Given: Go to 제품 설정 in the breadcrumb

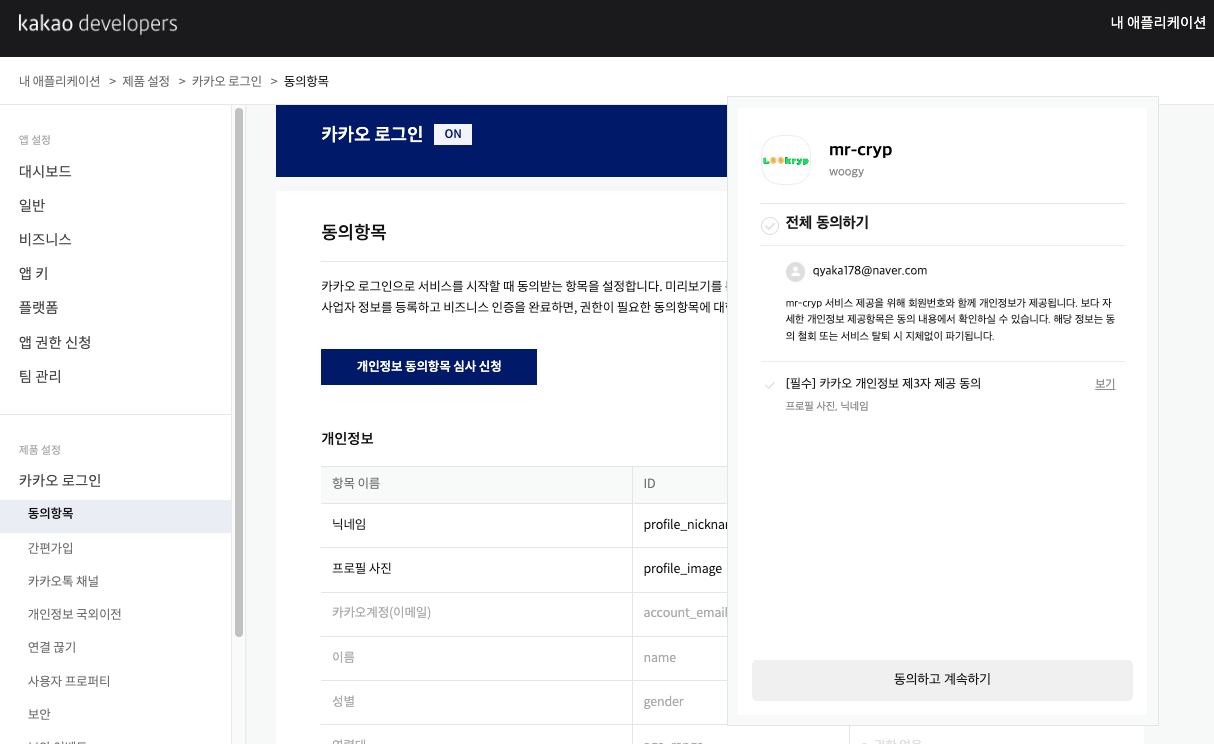Looking at the screenshot, I should pyautogui.click(x=146, y=81).
